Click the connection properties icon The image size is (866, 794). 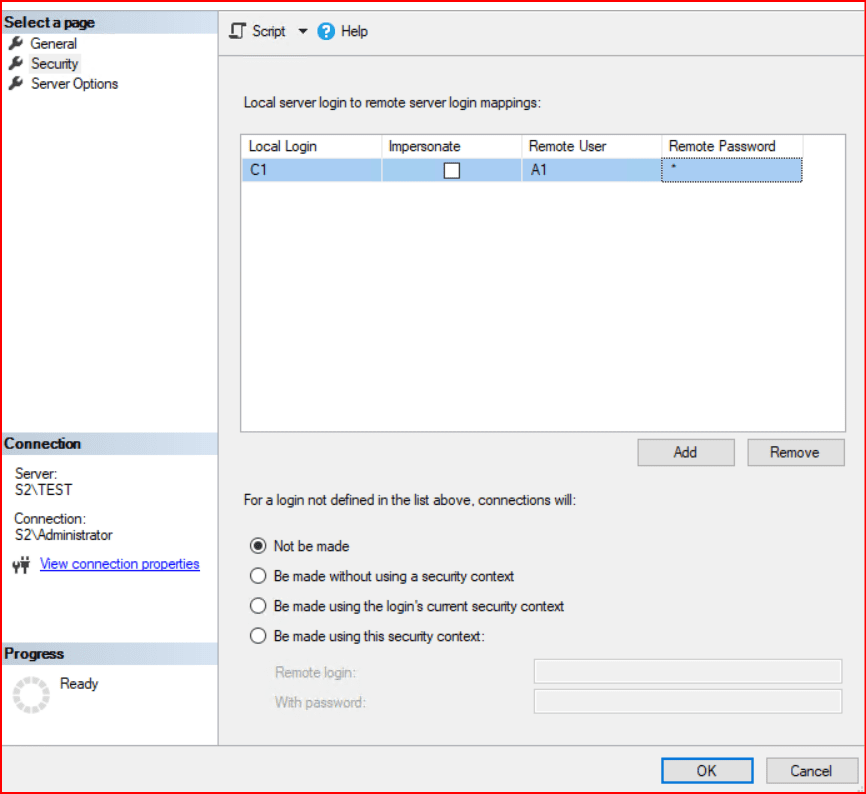pos(21,565)
